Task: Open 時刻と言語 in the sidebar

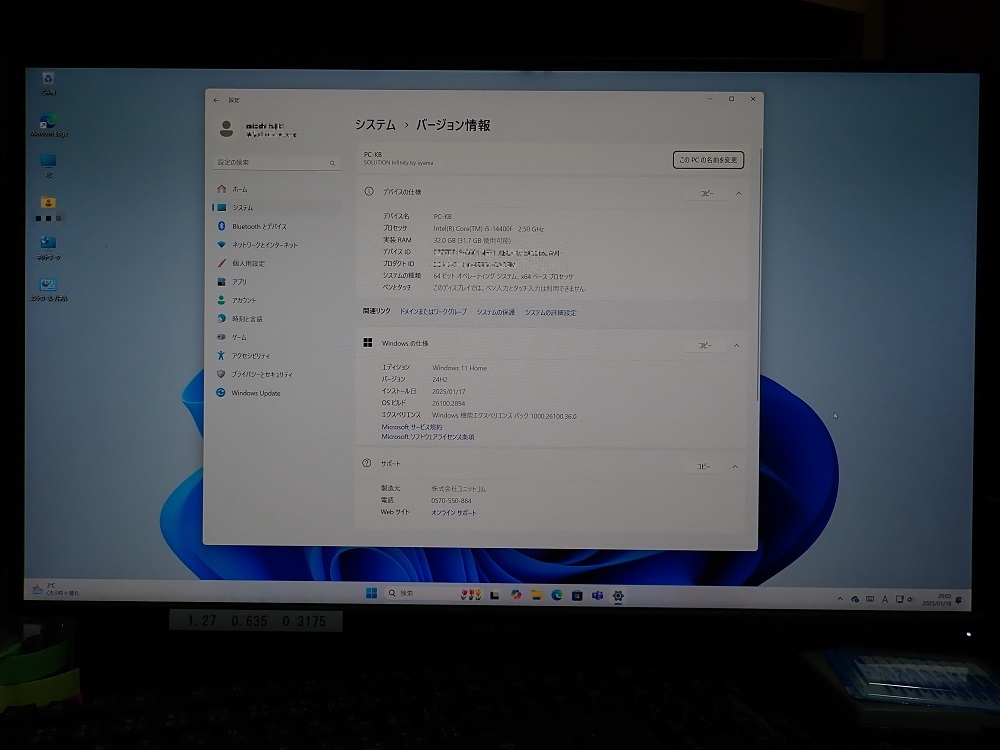Action: (277, 319)
